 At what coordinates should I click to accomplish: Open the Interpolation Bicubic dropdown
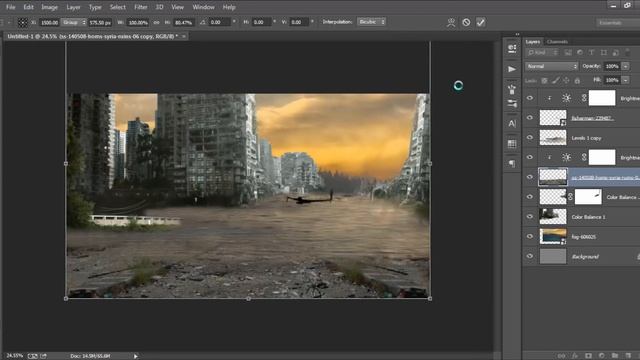pyautogui.click(x=371, y=22)
